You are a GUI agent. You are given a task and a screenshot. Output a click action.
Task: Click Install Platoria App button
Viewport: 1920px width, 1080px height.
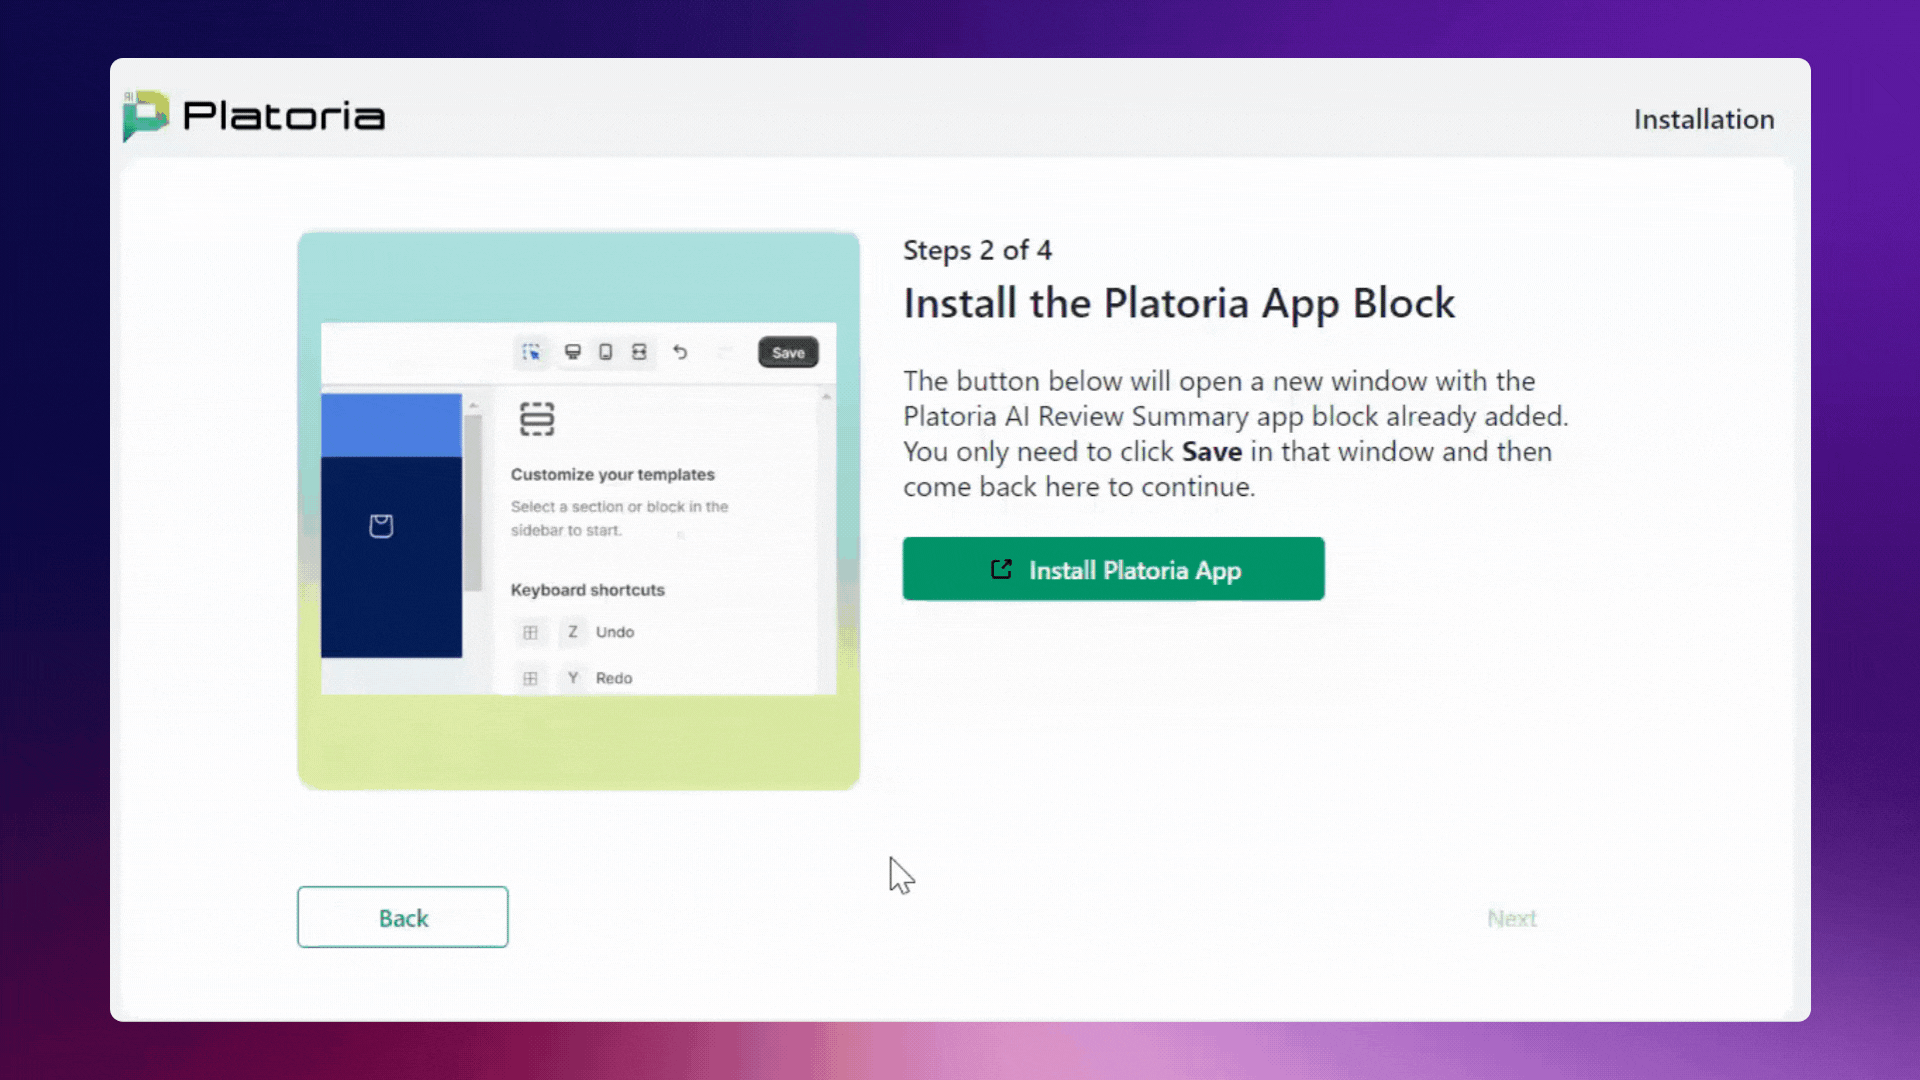click(x=1113, y=569)
